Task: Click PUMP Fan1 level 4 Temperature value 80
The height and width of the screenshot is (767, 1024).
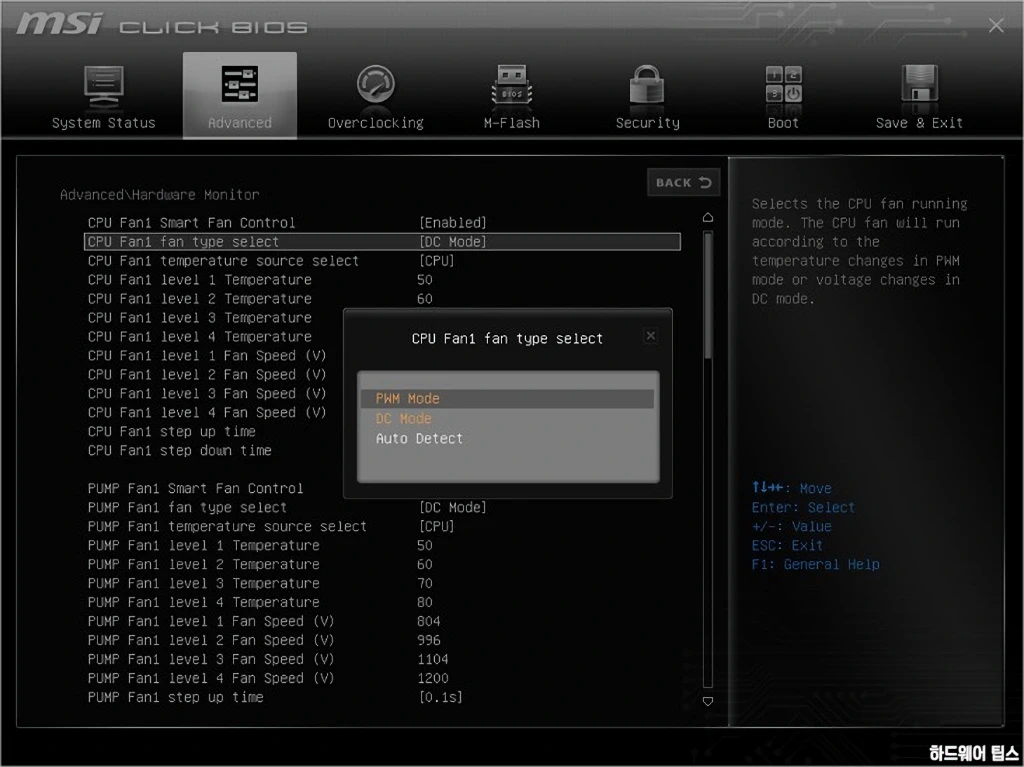Action: (x=424, y=602)
